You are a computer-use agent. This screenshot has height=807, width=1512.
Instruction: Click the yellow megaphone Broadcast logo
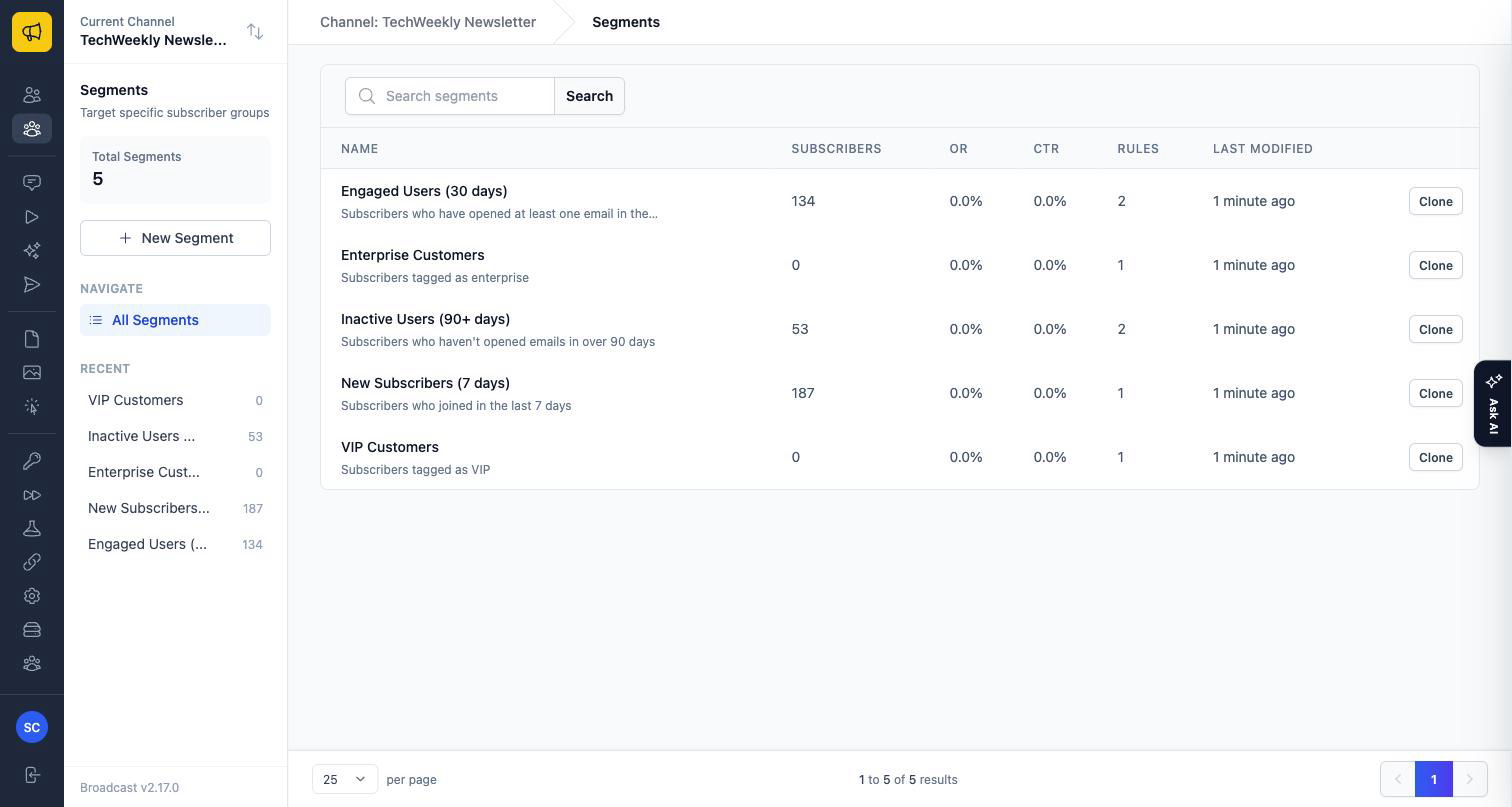32,32
